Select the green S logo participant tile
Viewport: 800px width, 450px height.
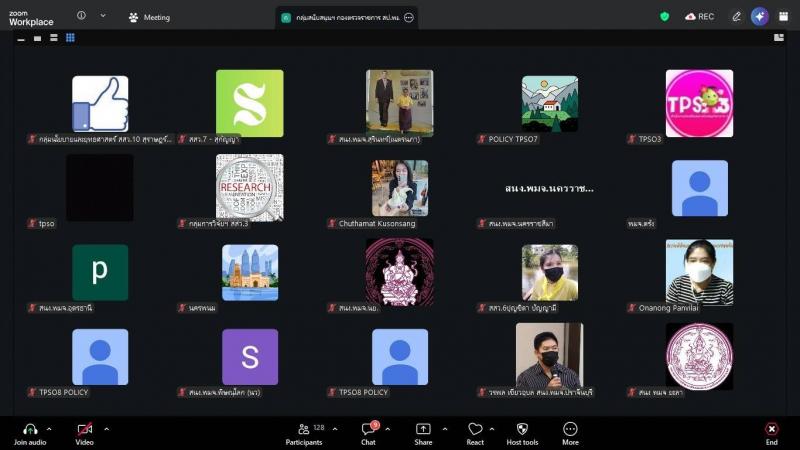(249, 103)
